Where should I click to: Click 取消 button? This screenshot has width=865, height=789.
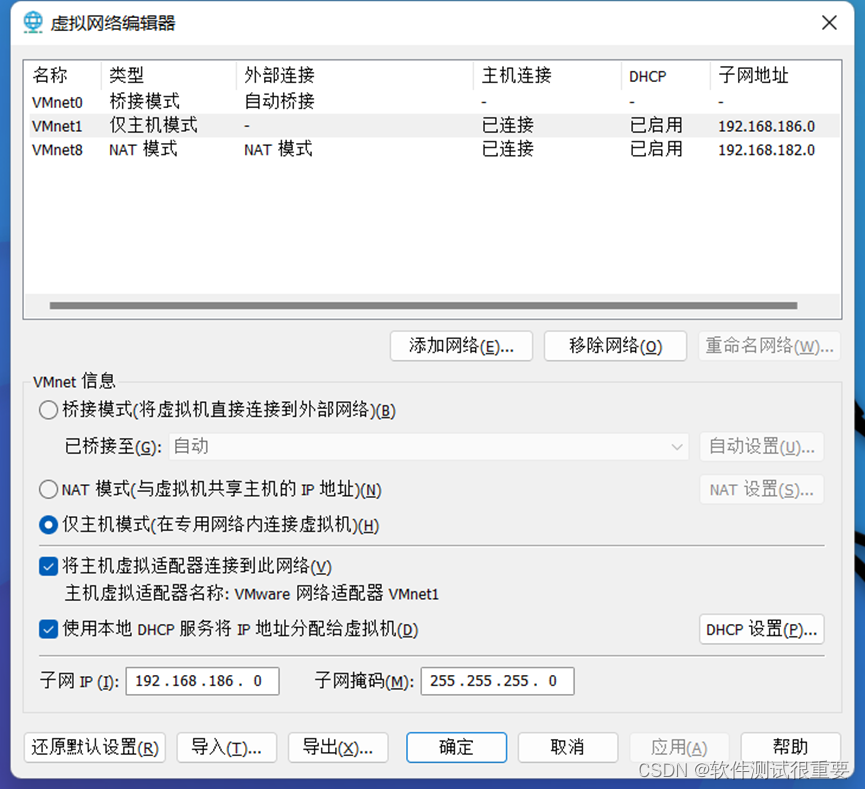click(x=568, y=748)
